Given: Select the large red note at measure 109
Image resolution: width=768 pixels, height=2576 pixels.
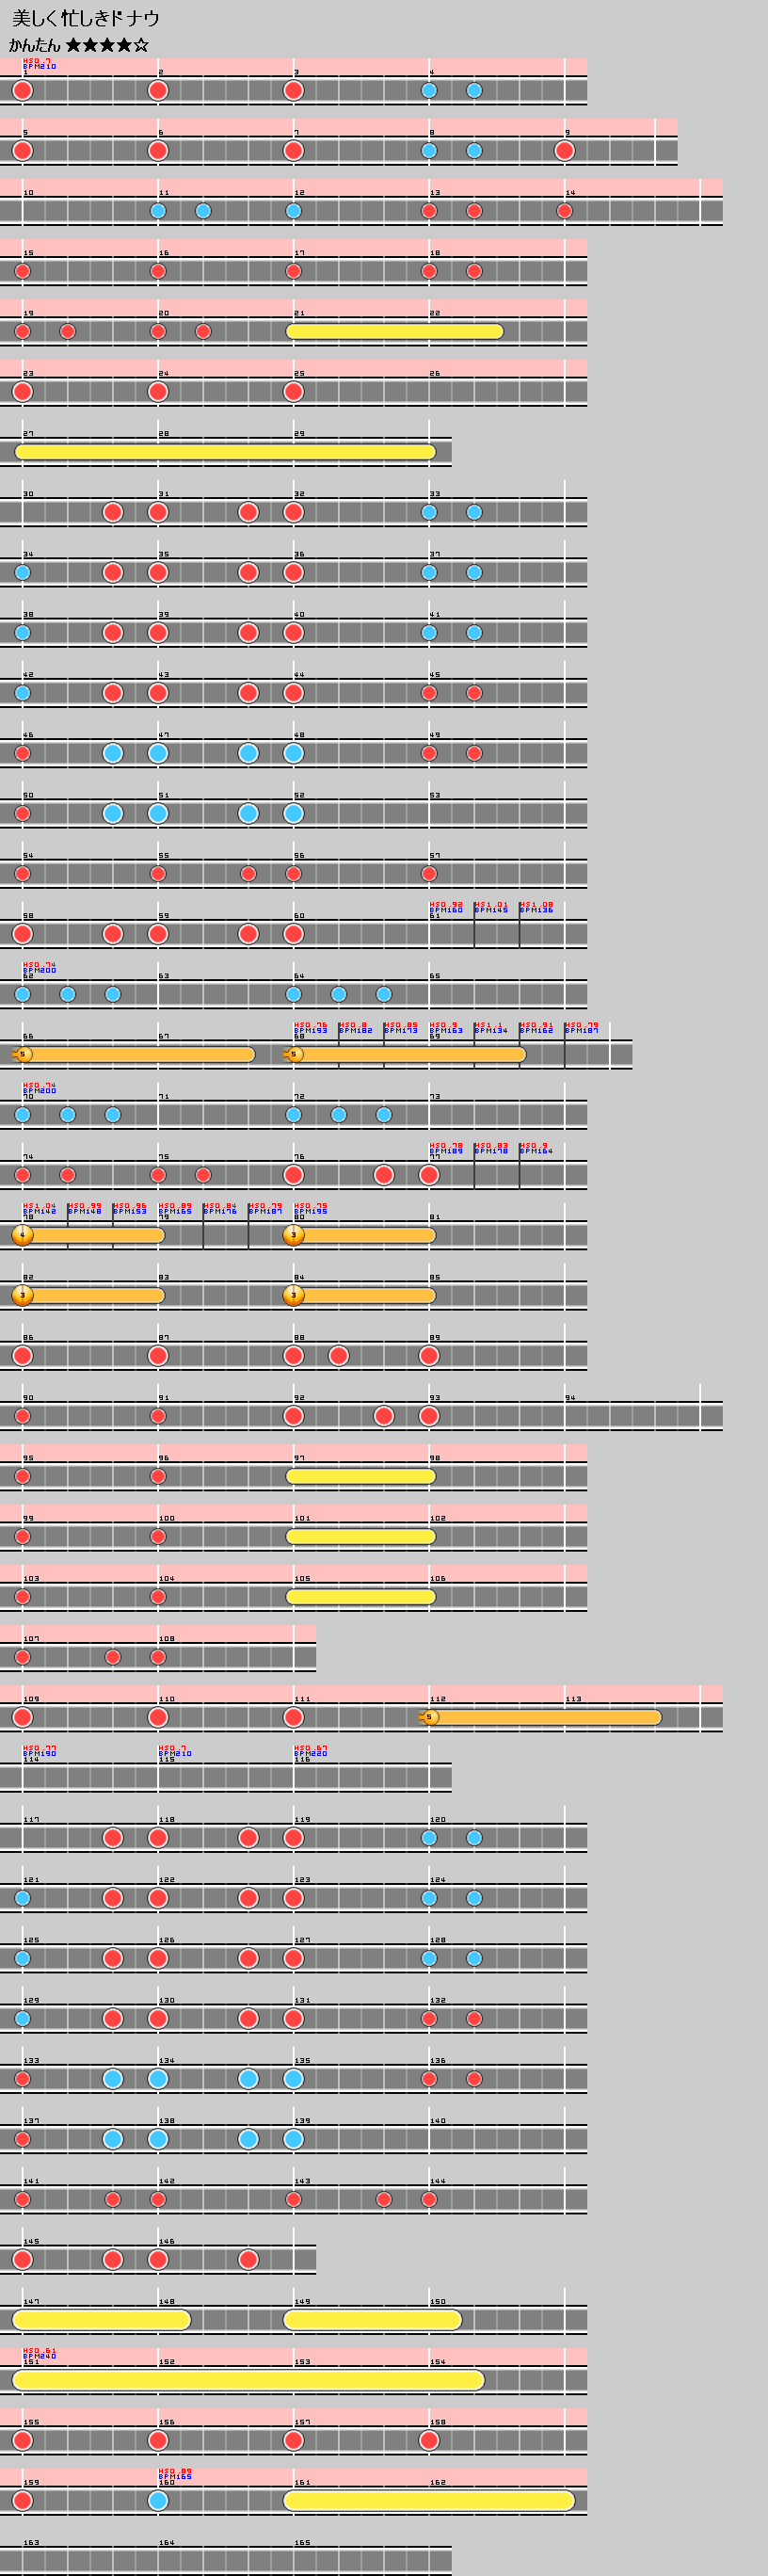Looking at the screenshot, I should pos(22,1718).
